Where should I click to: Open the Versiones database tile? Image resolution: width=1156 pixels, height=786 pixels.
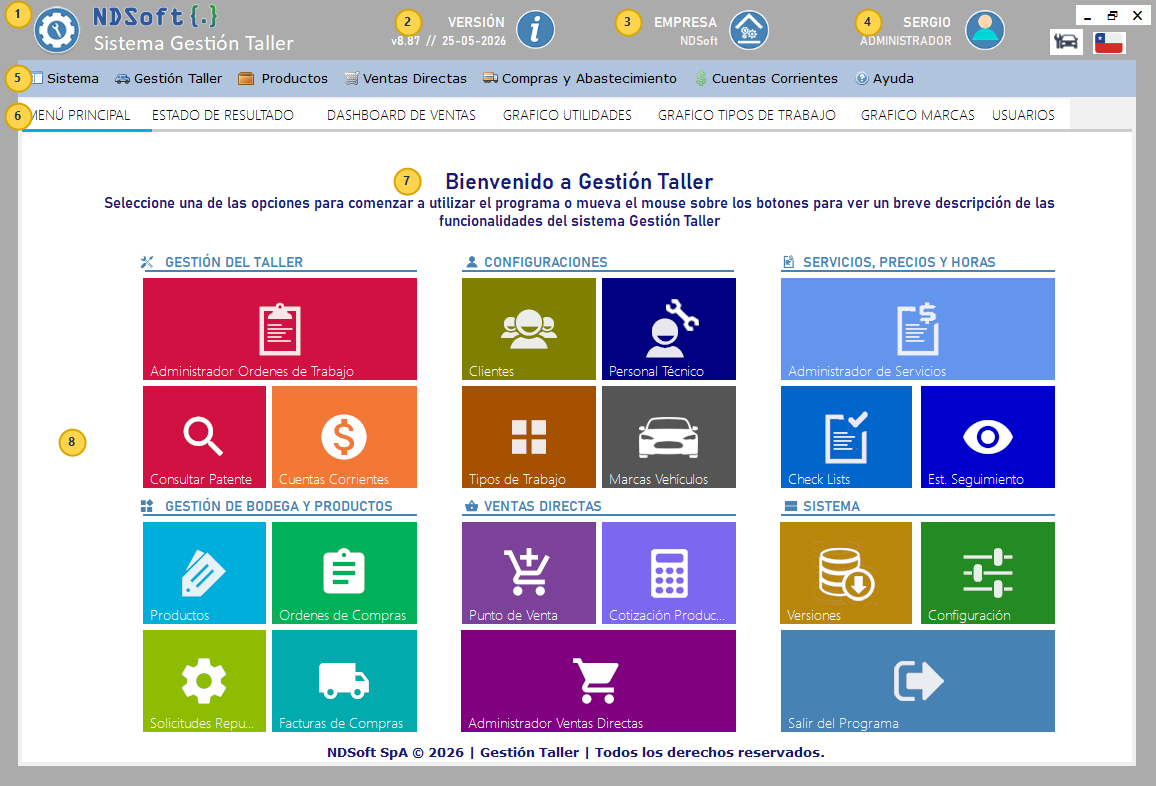coord(846,573)
